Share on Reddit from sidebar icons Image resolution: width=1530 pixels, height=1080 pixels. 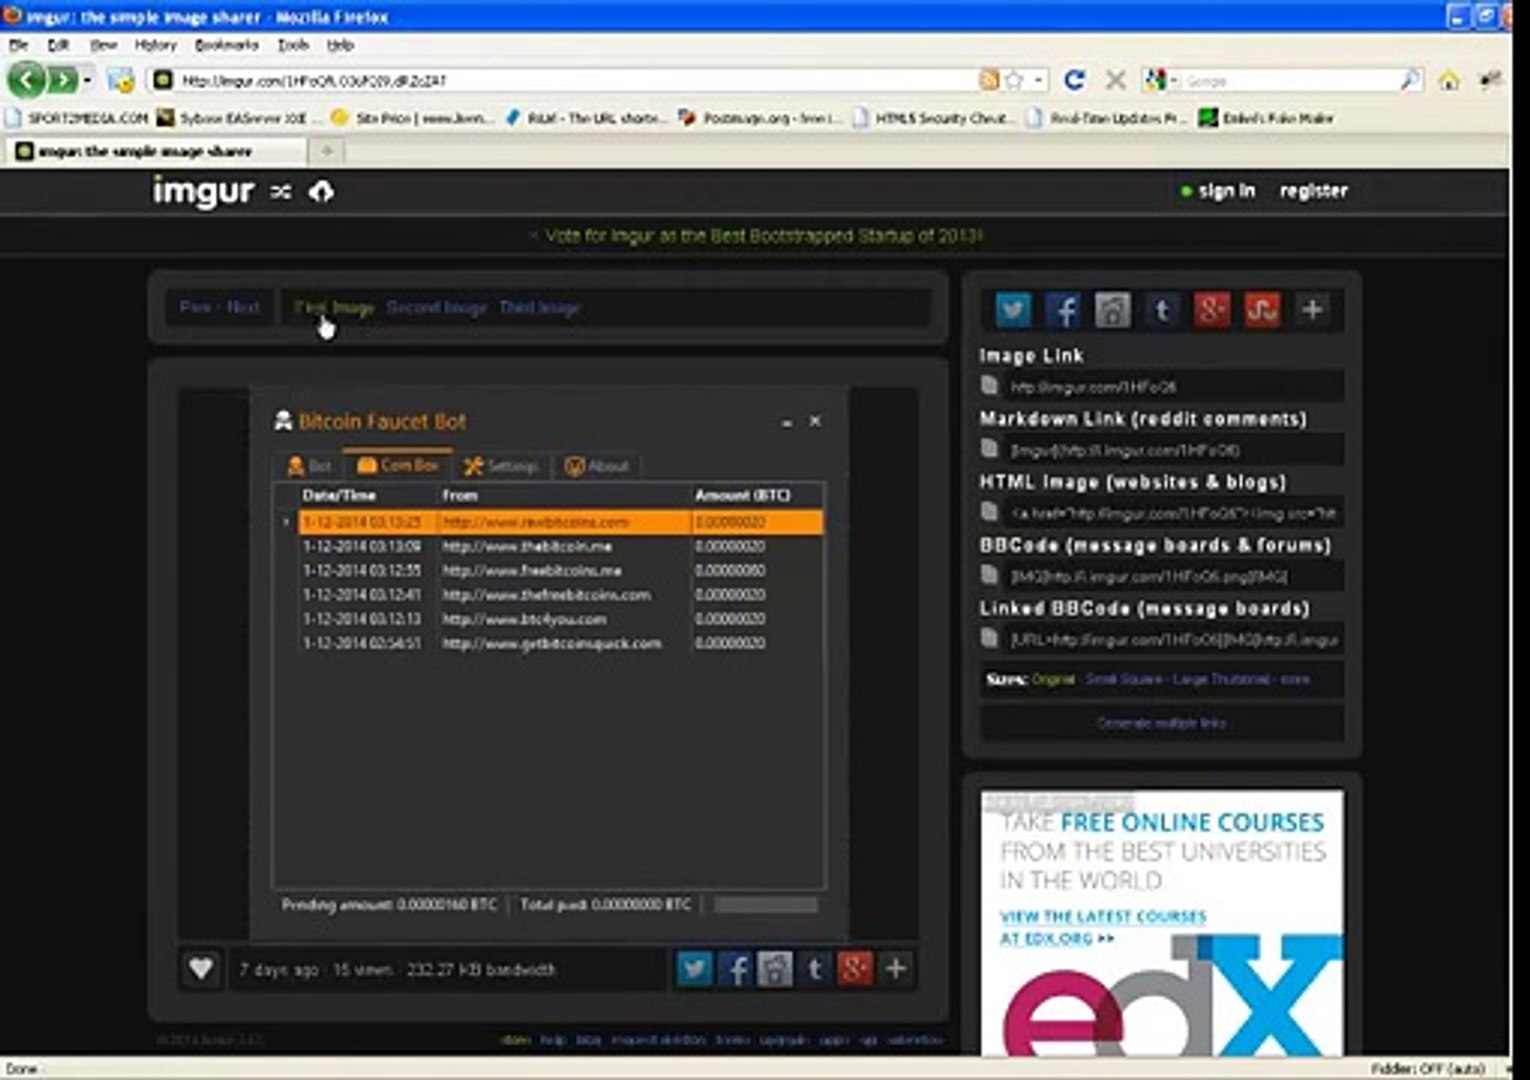pyautogui.click(x=1112, y=310)
